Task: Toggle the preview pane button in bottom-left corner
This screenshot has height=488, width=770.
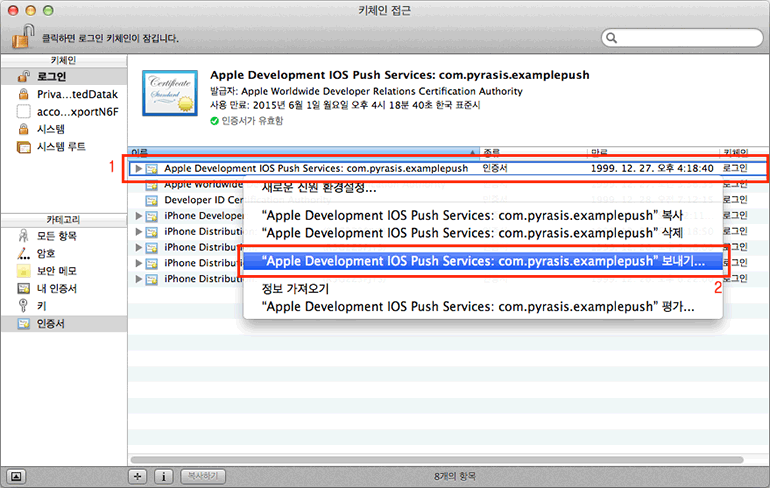Action: pos(19,476)
